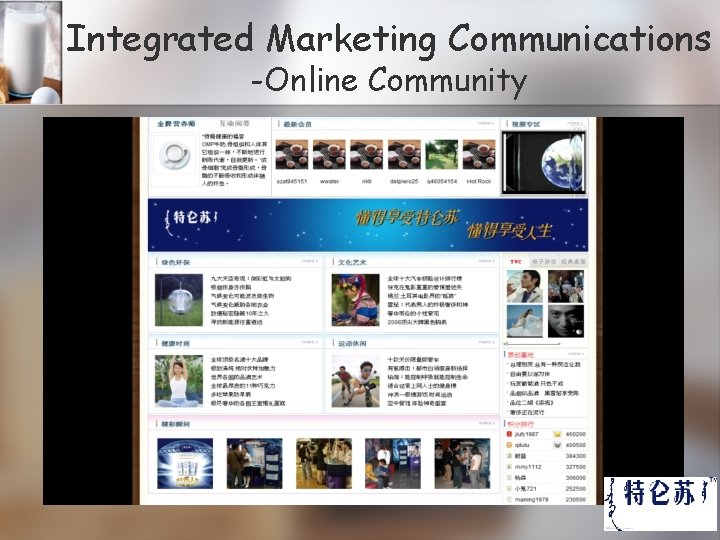Open ranked user july1987 profile

[x=526, y=434]
